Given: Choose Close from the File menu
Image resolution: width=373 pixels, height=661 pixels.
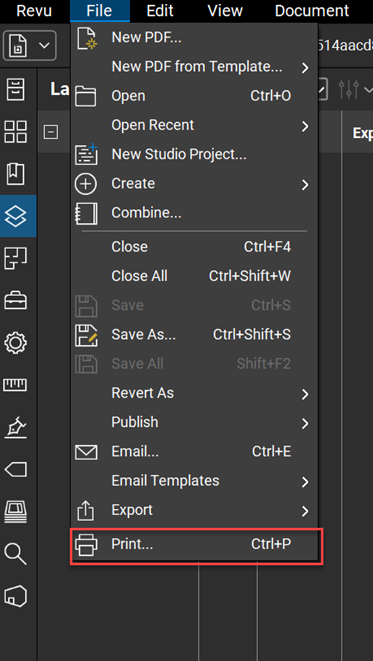Looking at the screenshot, I should [x=194, y=247].
